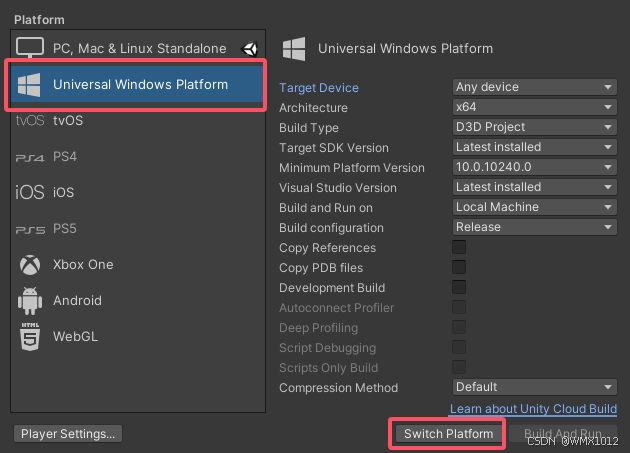Click the Target Device label
630x453 pixels.
(319, 88)
